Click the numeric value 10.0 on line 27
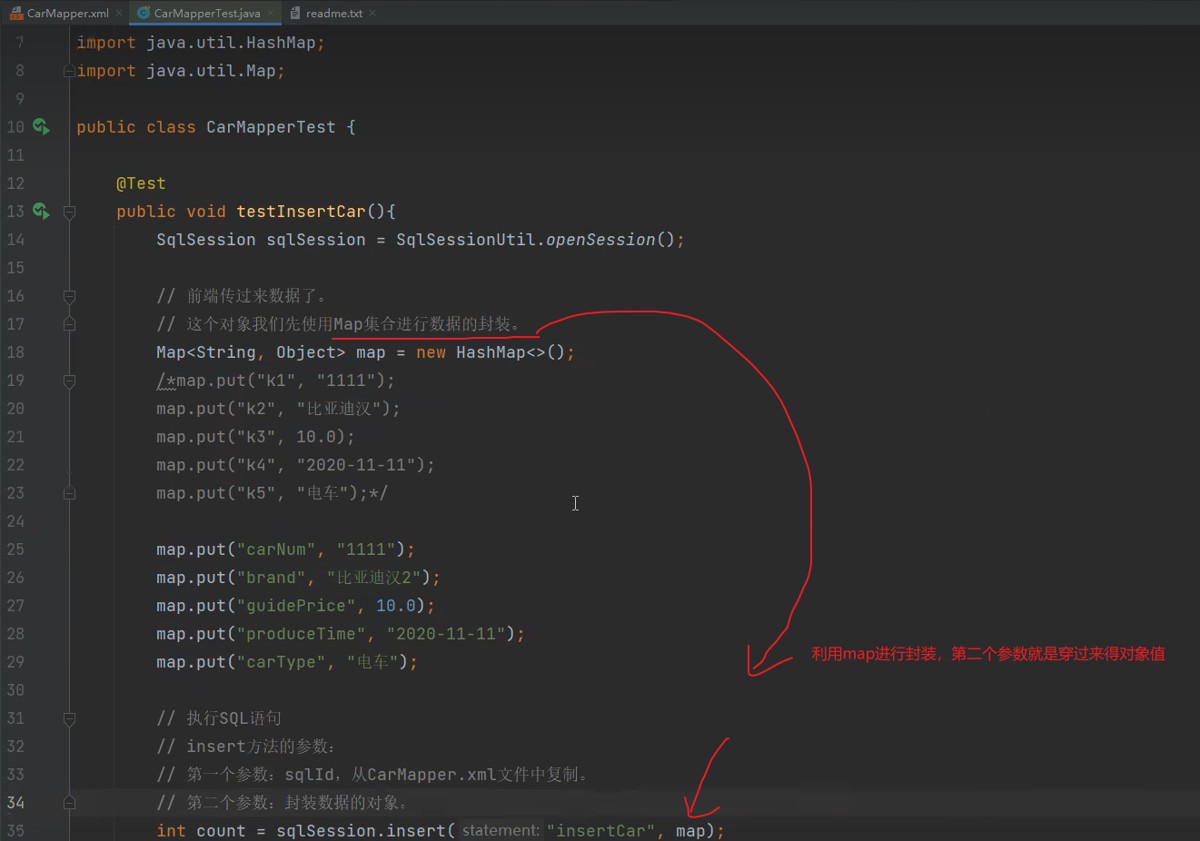The height and width of the screenshot is (841, 1200). (x=396, y=606)
